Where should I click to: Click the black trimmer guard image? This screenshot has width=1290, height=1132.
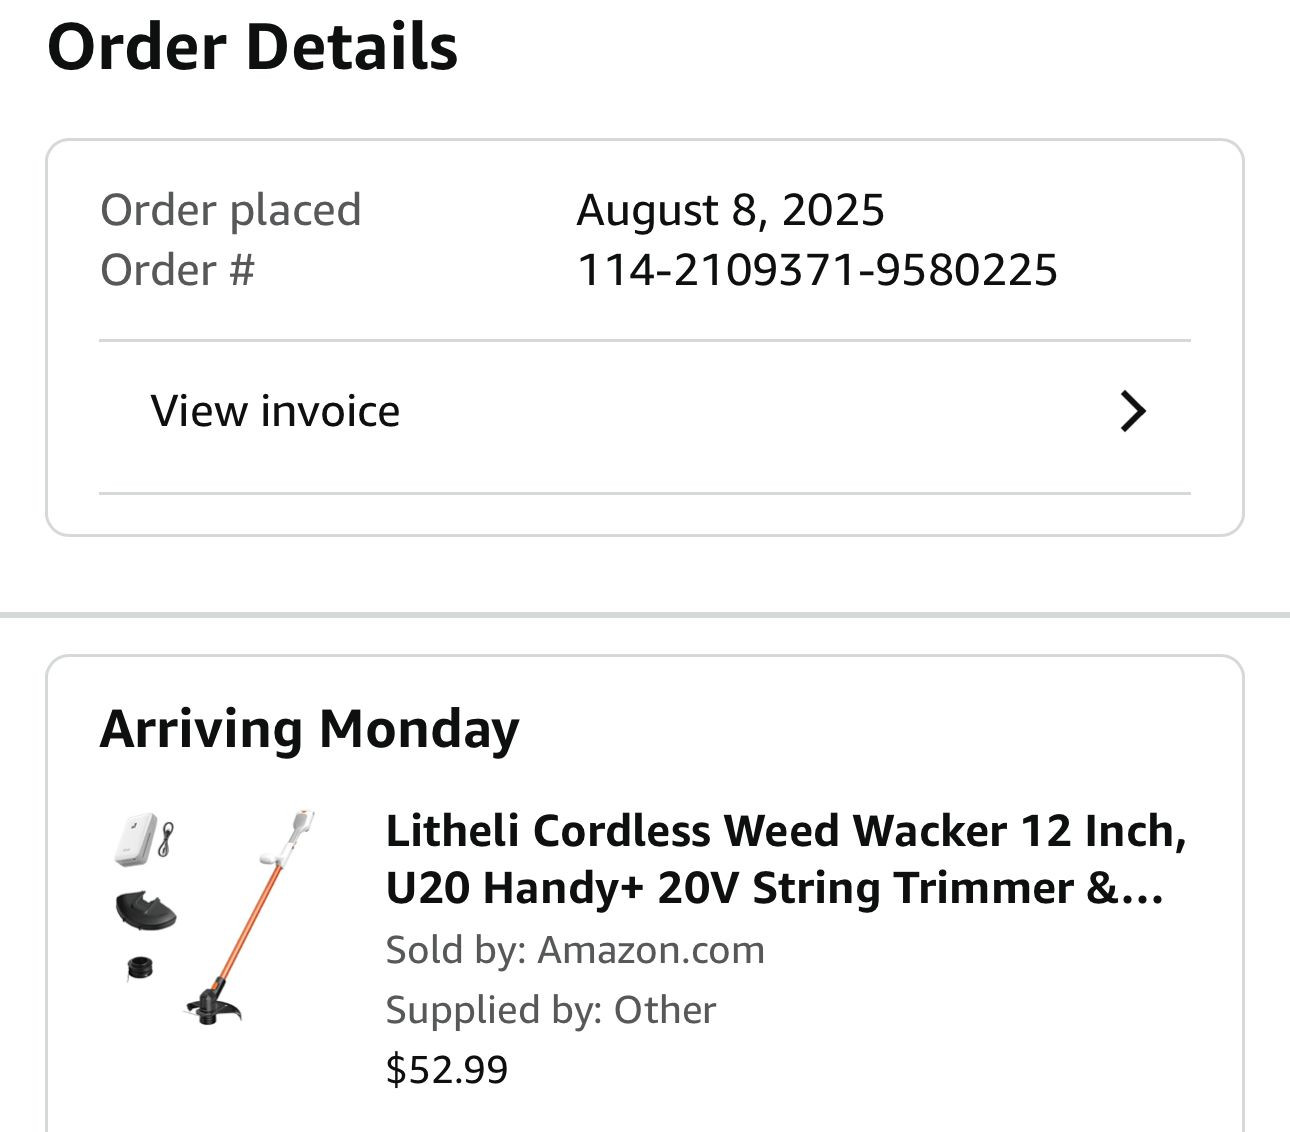click(146, 909)
